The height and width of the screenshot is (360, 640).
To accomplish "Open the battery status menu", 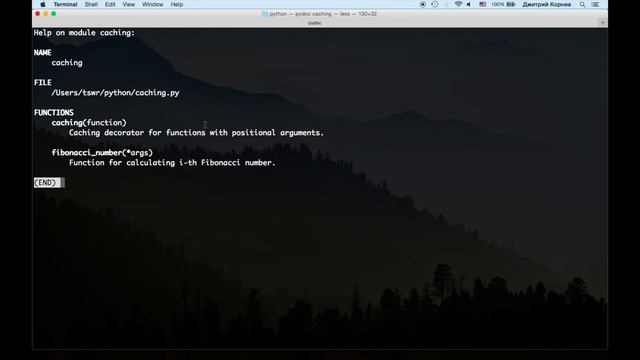I will (x=503, y=4).
